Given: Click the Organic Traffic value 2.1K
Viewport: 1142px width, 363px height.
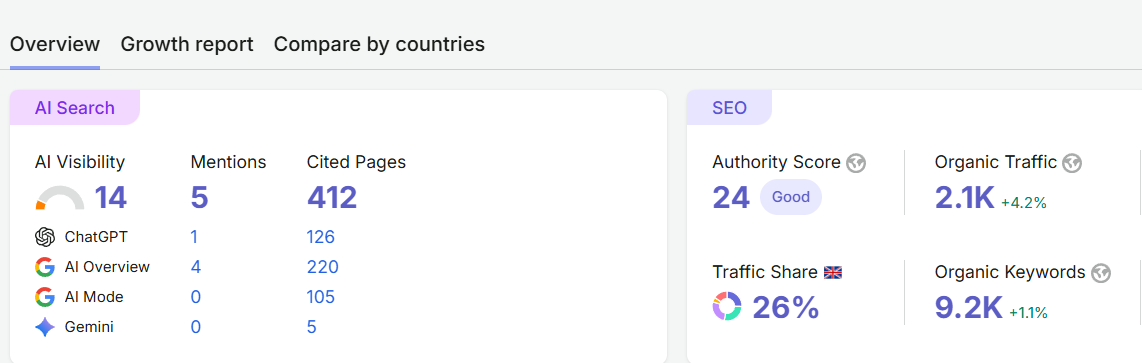Looking at the screenshot, I should 965,198.
